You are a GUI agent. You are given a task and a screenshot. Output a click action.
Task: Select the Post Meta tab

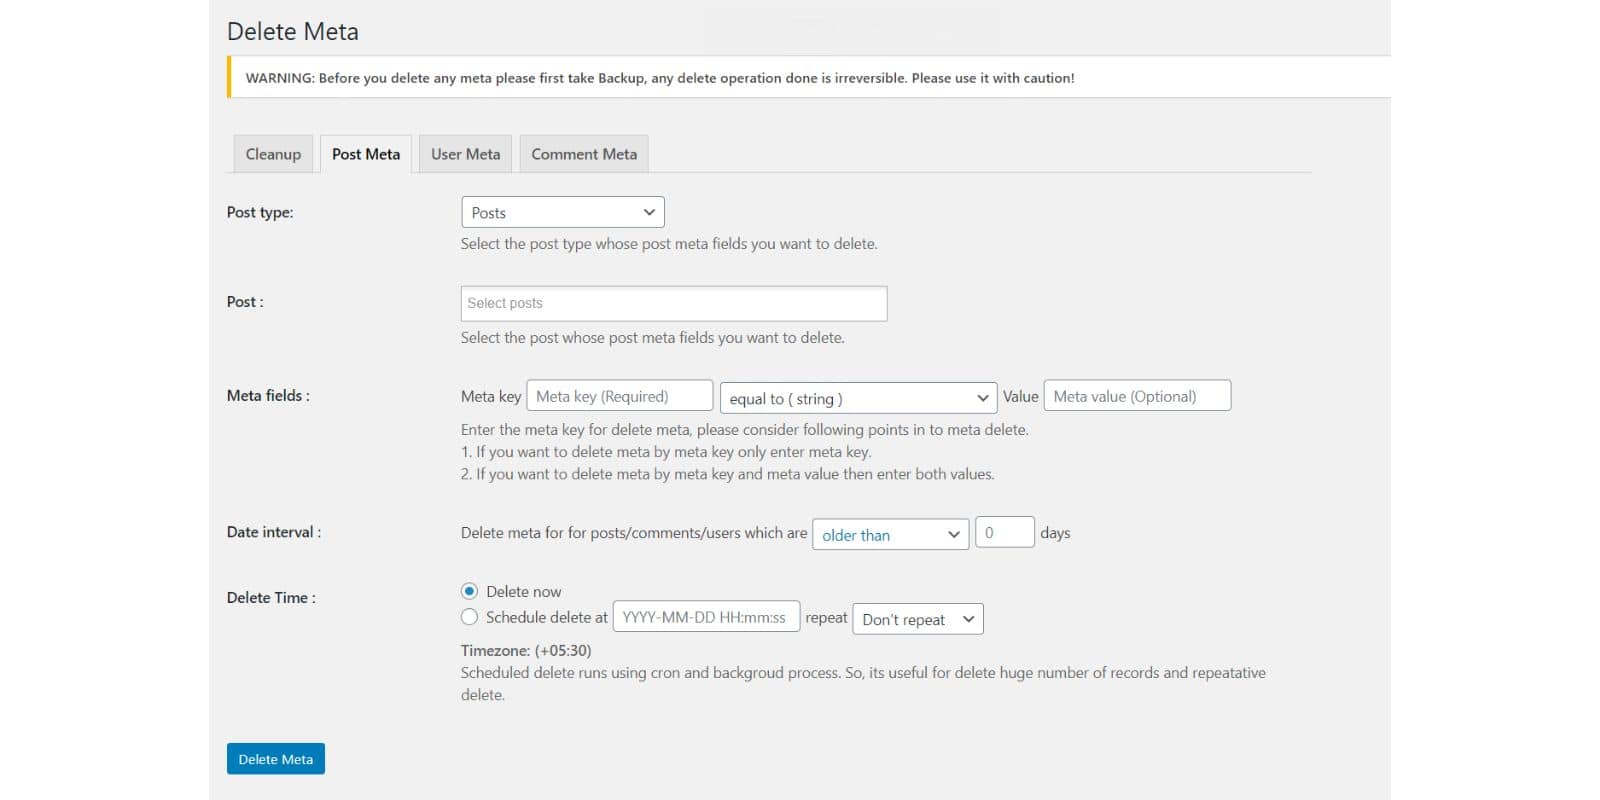click(366, 154)
